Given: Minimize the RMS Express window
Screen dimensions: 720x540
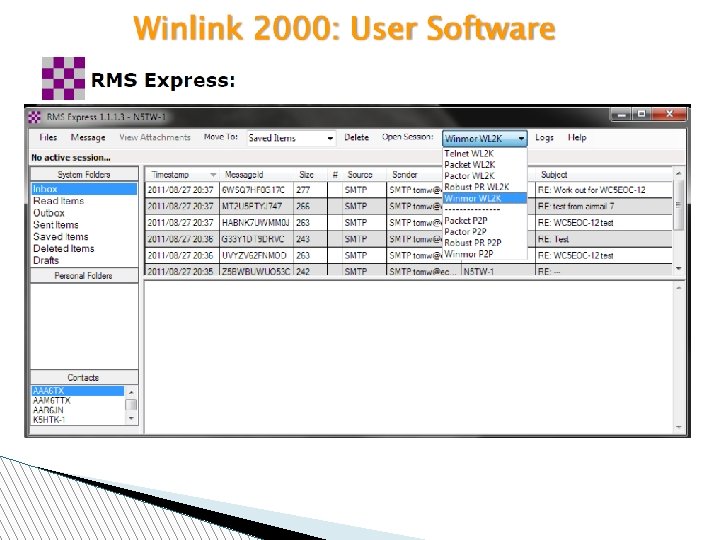Looking at the screenshot, I should point(622,114).
